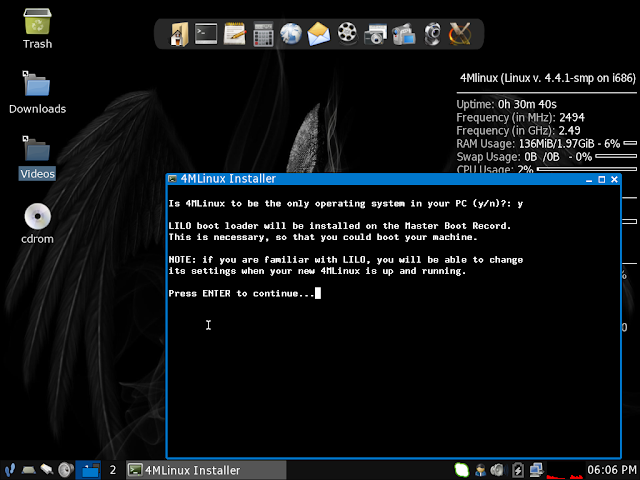The width and height of the screenshot is (640, 480).
Task: Open the camcorder recording app in dock
Action: (404, 35)
